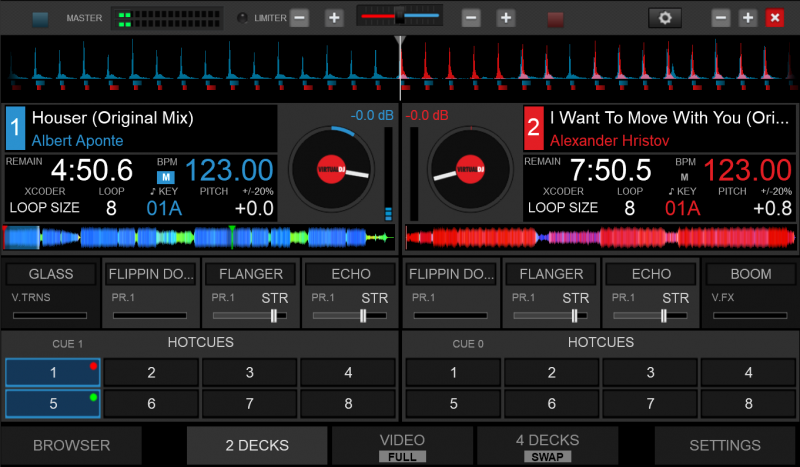Screen dimensions: 800x467
Task: Open deck 2 BOOM video effect selector
Action: coord(750,274)
